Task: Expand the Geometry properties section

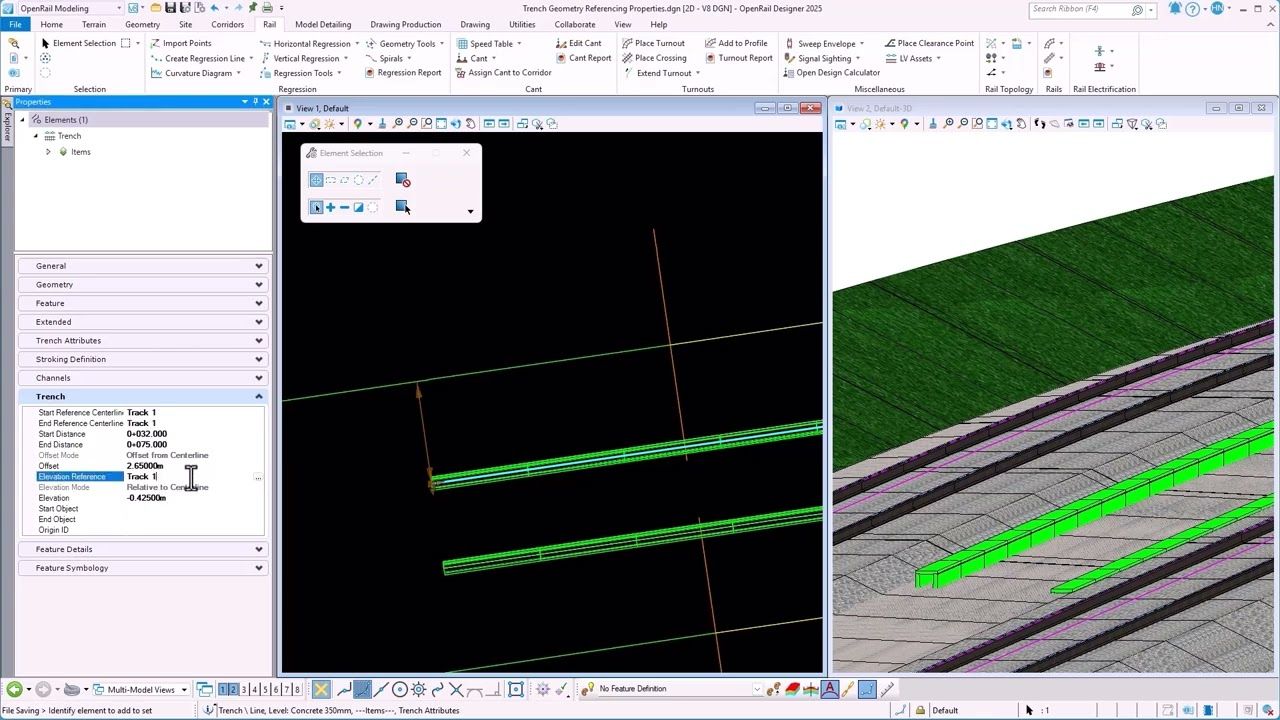Action: click(142, 285)
